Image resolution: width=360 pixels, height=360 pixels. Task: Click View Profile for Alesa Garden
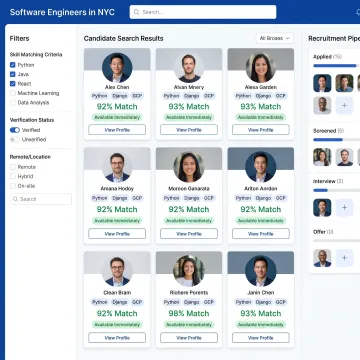coord(261,130)
